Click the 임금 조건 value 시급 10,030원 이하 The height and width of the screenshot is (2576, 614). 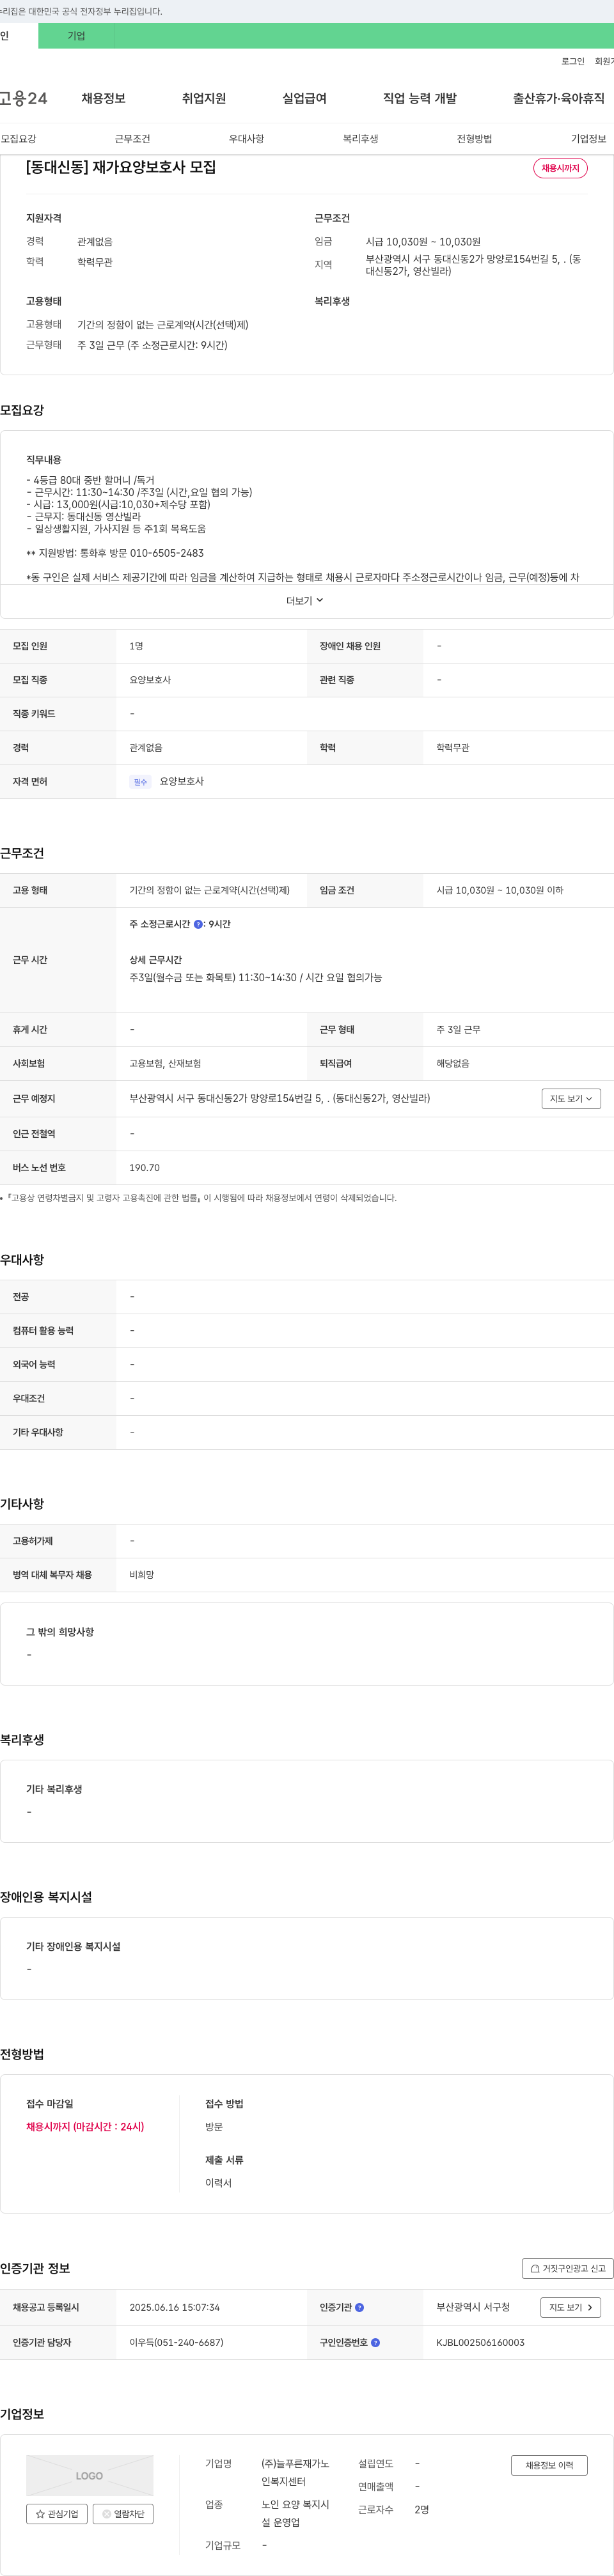coord(499,890)
